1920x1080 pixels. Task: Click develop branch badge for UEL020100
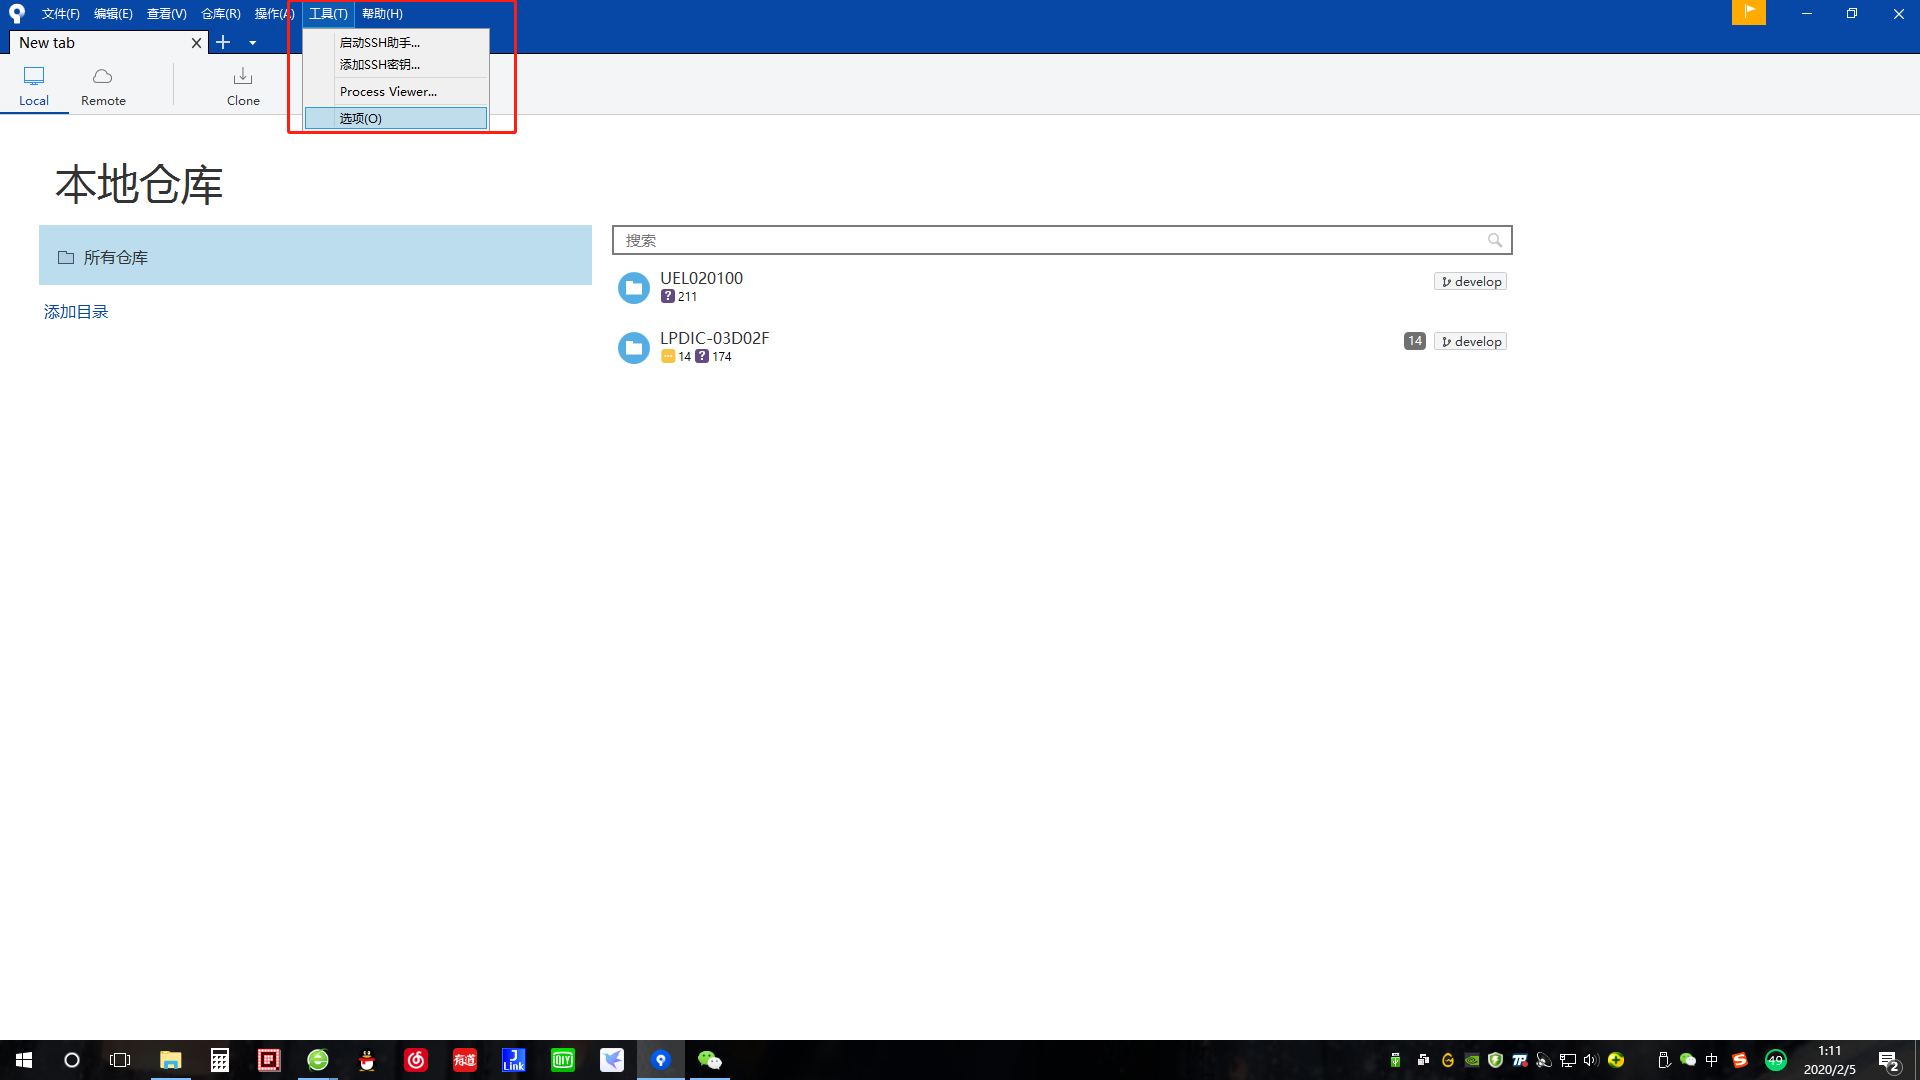click(1470, 282)
